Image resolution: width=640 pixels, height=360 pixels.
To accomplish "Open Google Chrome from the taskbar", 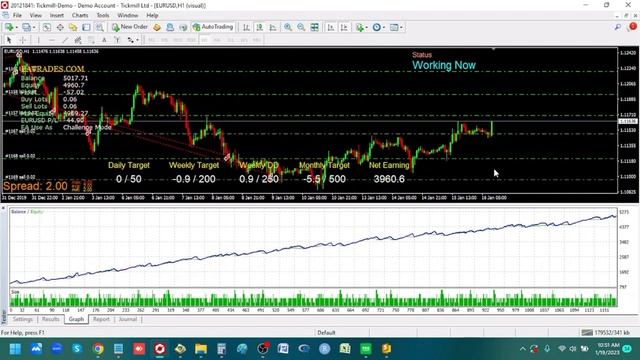I will [98, 349].
